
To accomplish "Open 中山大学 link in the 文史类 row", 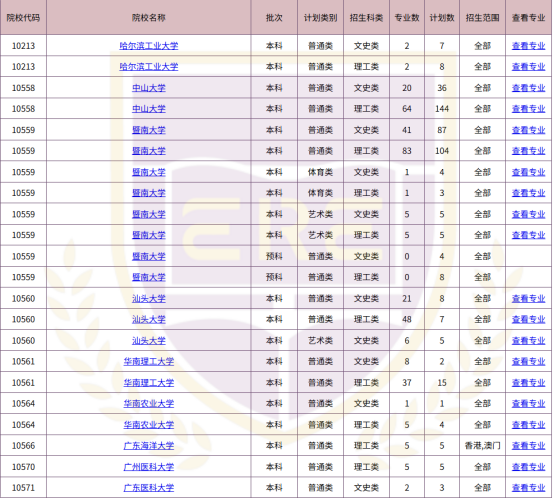I will coord(149,88).
